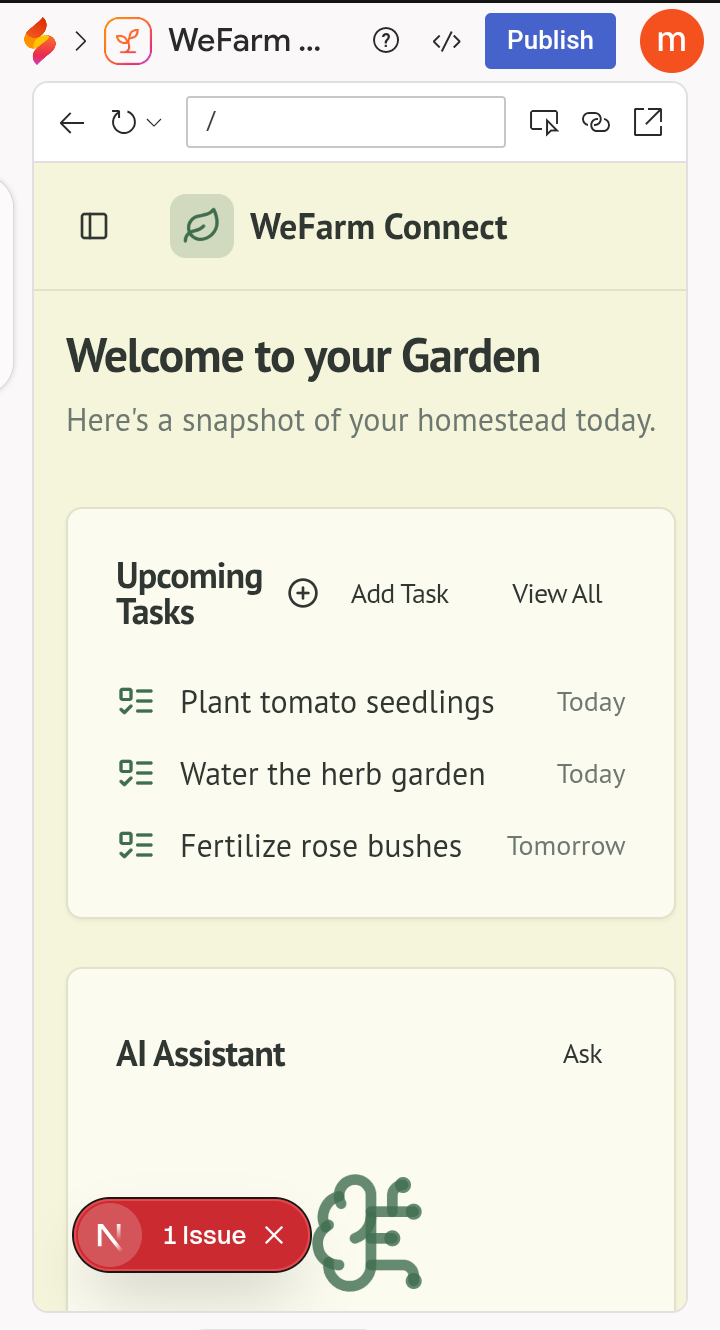Open the preview in a new tab

[x=648, y=122]
